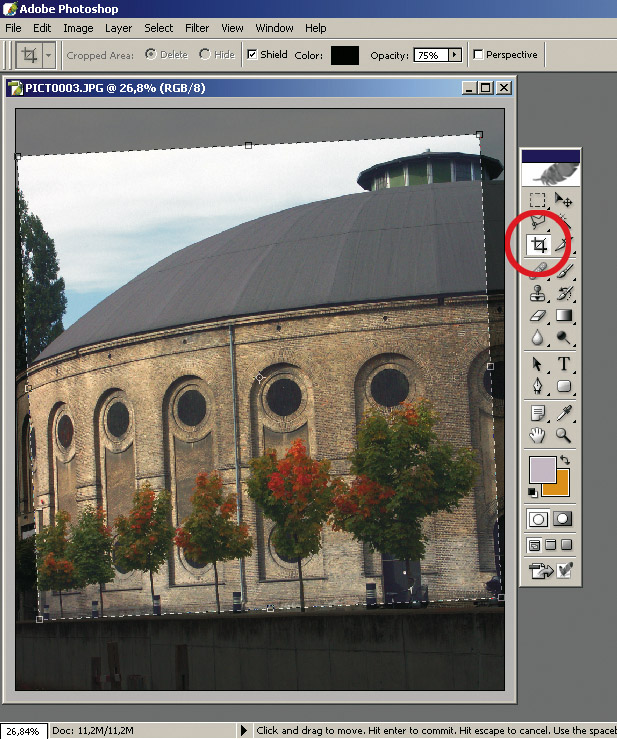The height and width of the screenshot is (739, 617).
Task: Switch to Quick Mask mode
Action: coord(562,519)
